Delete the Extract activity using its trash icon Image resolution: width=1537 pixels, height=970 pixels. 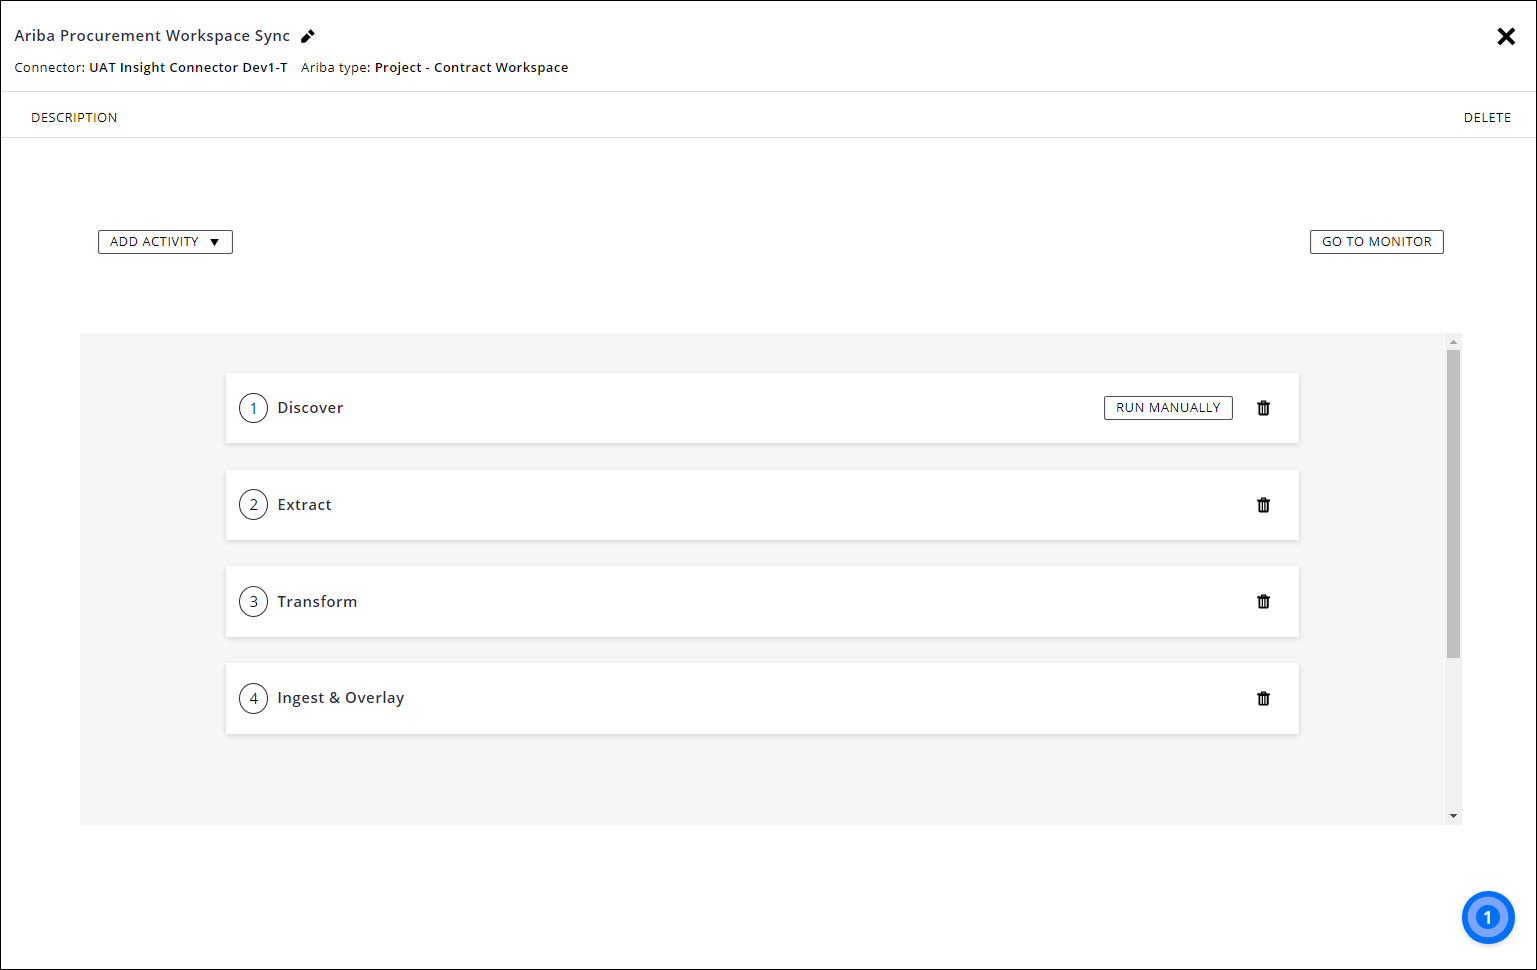click(1263, 505)
